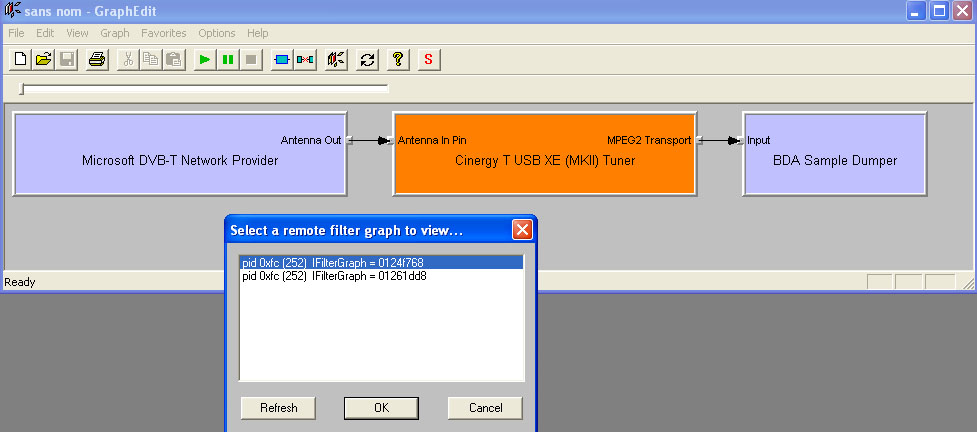Stop the graph with Stop button
The width and height of the screenshot is (977, 432).
(251, 60)
